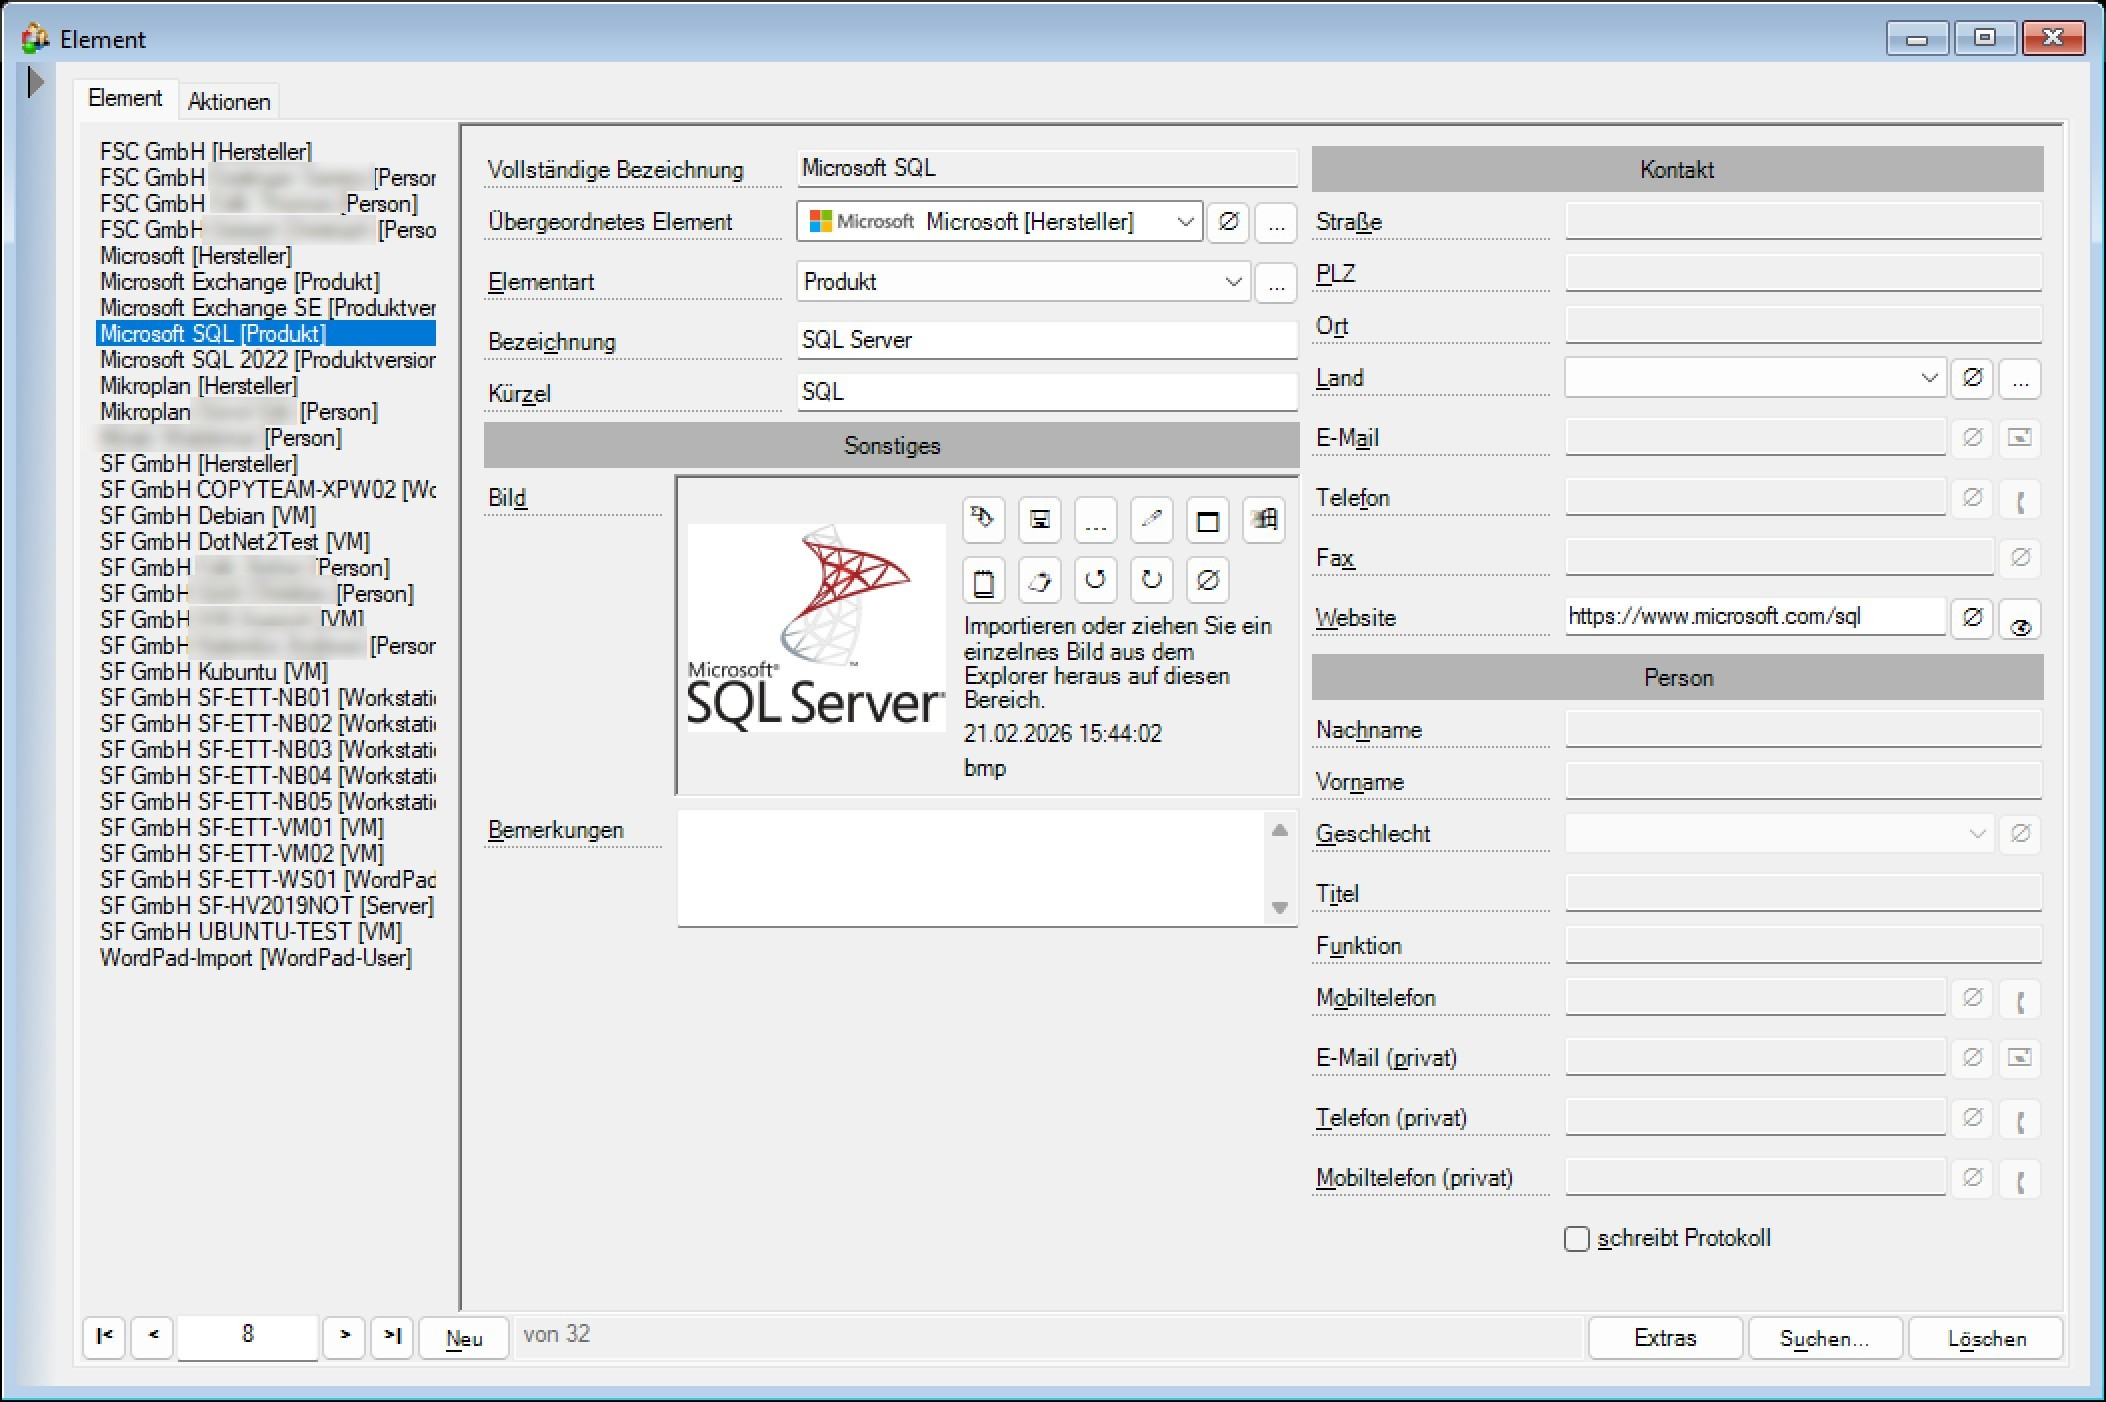Open the Elementart dropdown

[1233, 282]
